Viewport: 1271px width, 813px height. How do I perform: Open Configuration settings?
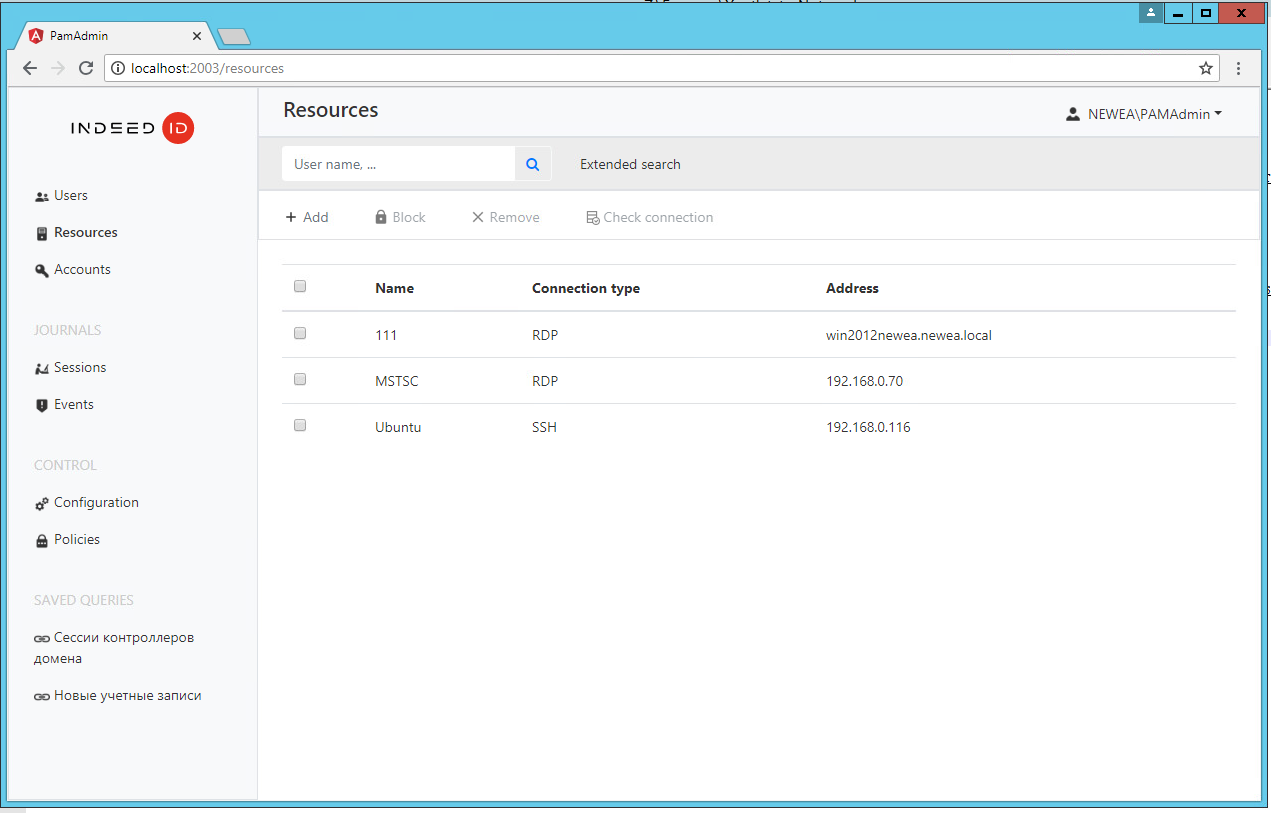point(95,503)
